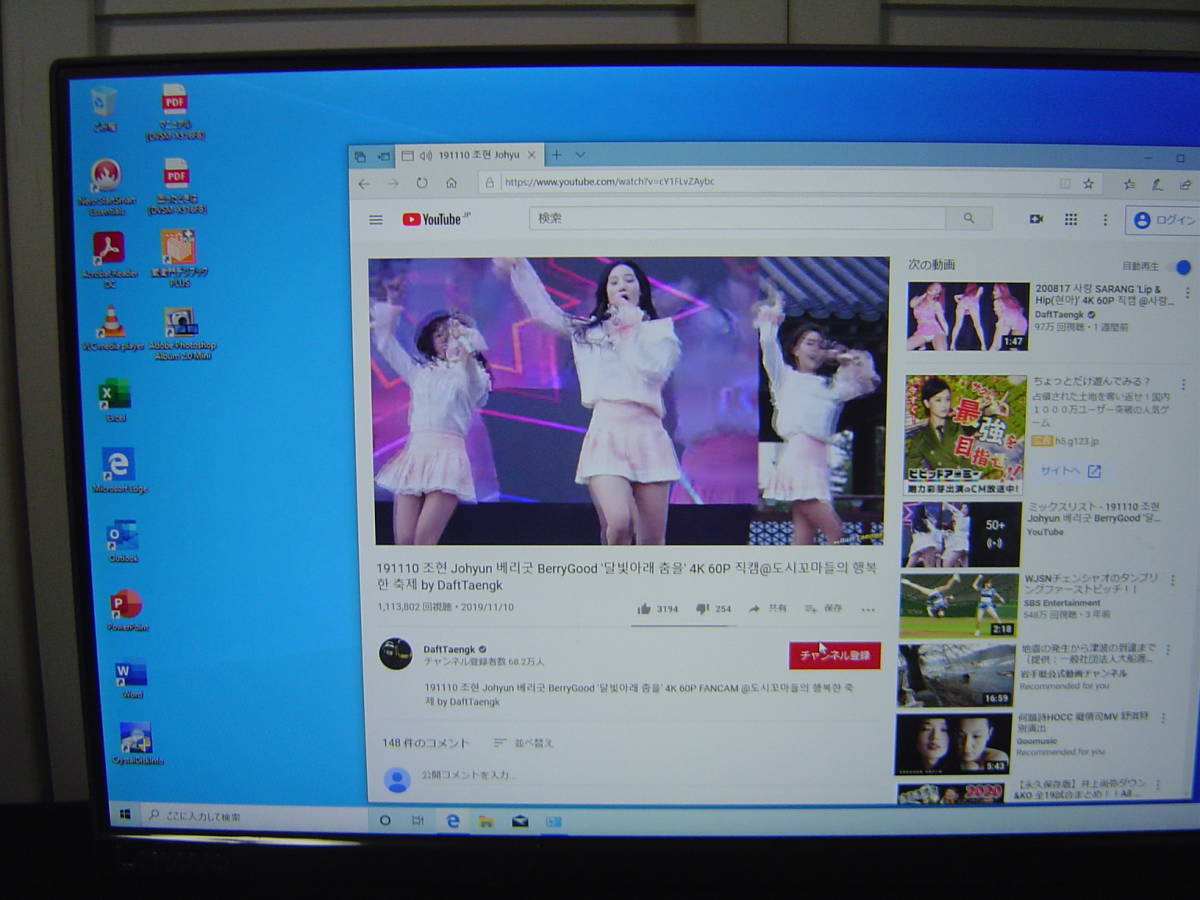Click the video player to pause playback
1200x900 pixels.
click(628, 400)
